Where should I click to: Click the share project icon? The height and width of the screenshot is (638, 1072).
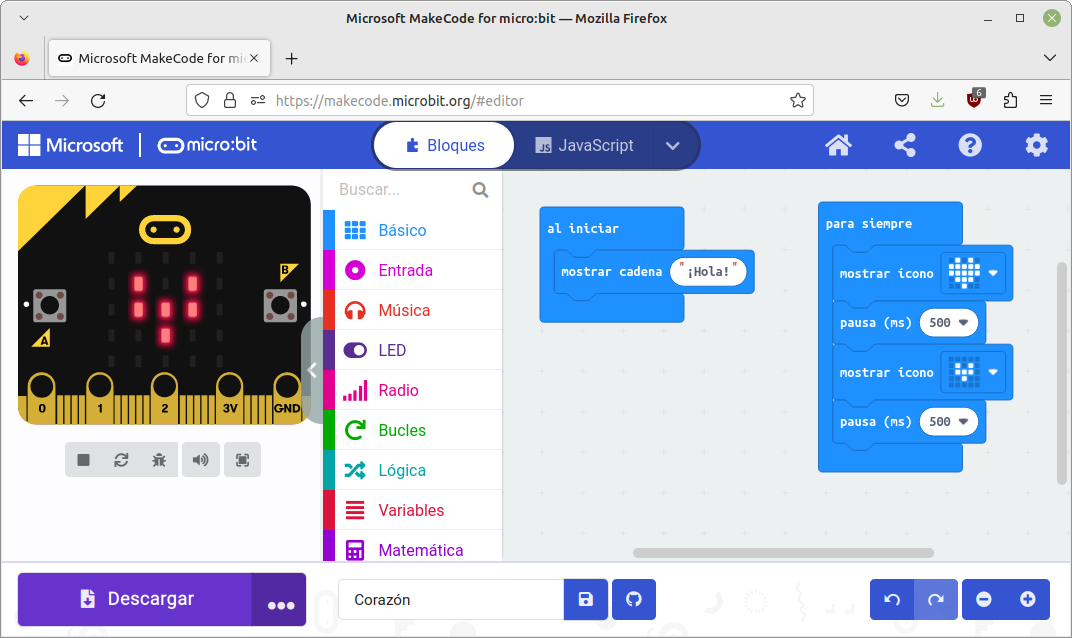pos(904,145)
